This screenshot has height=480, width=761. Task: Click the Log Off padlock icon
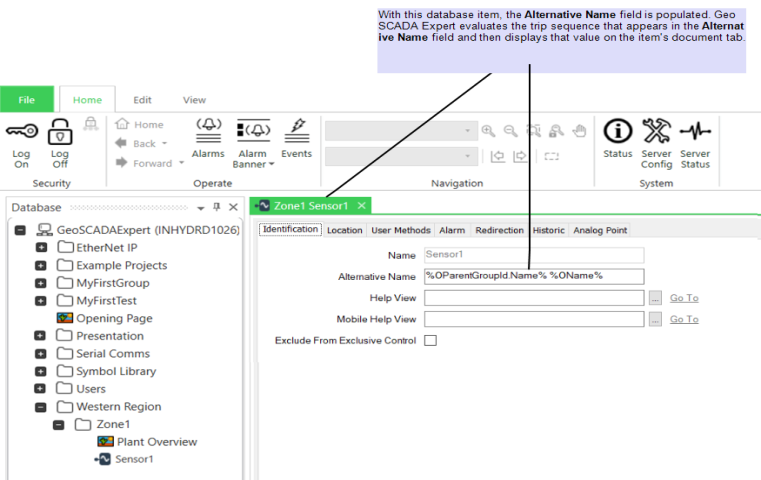(x=60, y=131)
